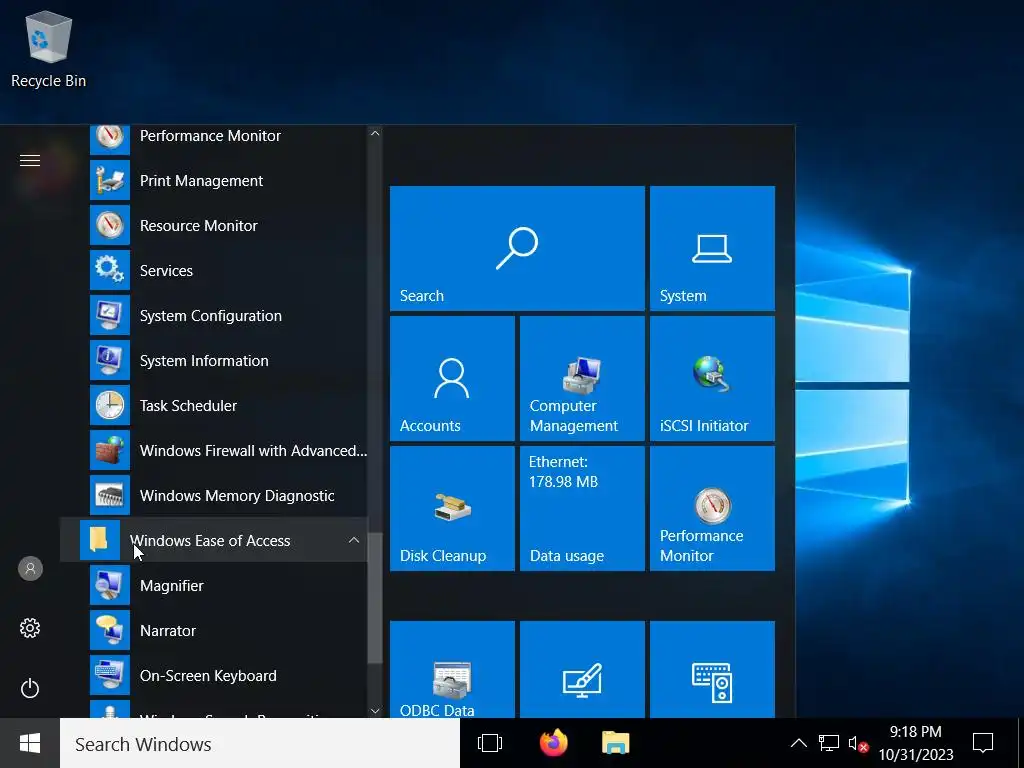This screenshot has width=1024, height=768.
Task: Open the user account menu in Start
Action: click(x=30, y=568)
